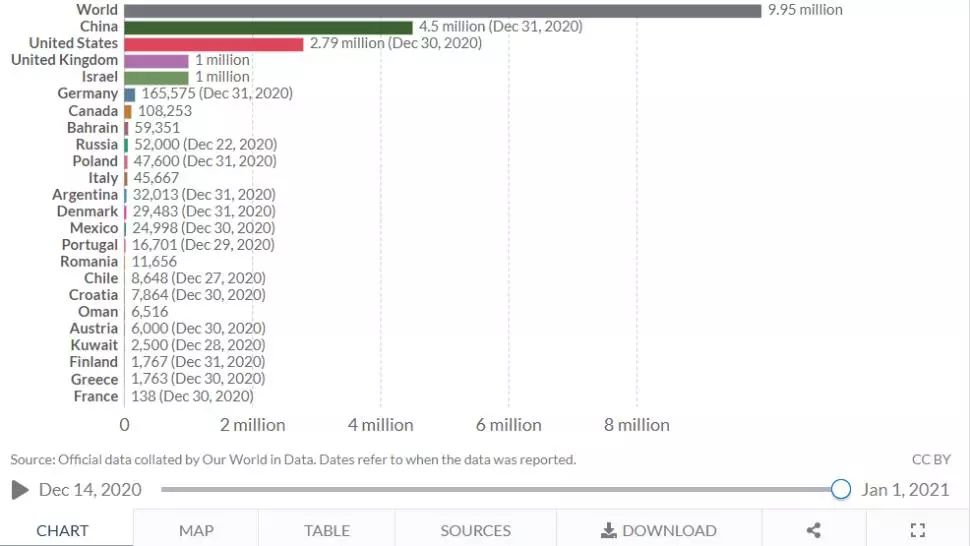Click the China green bar

click(268, 27)
